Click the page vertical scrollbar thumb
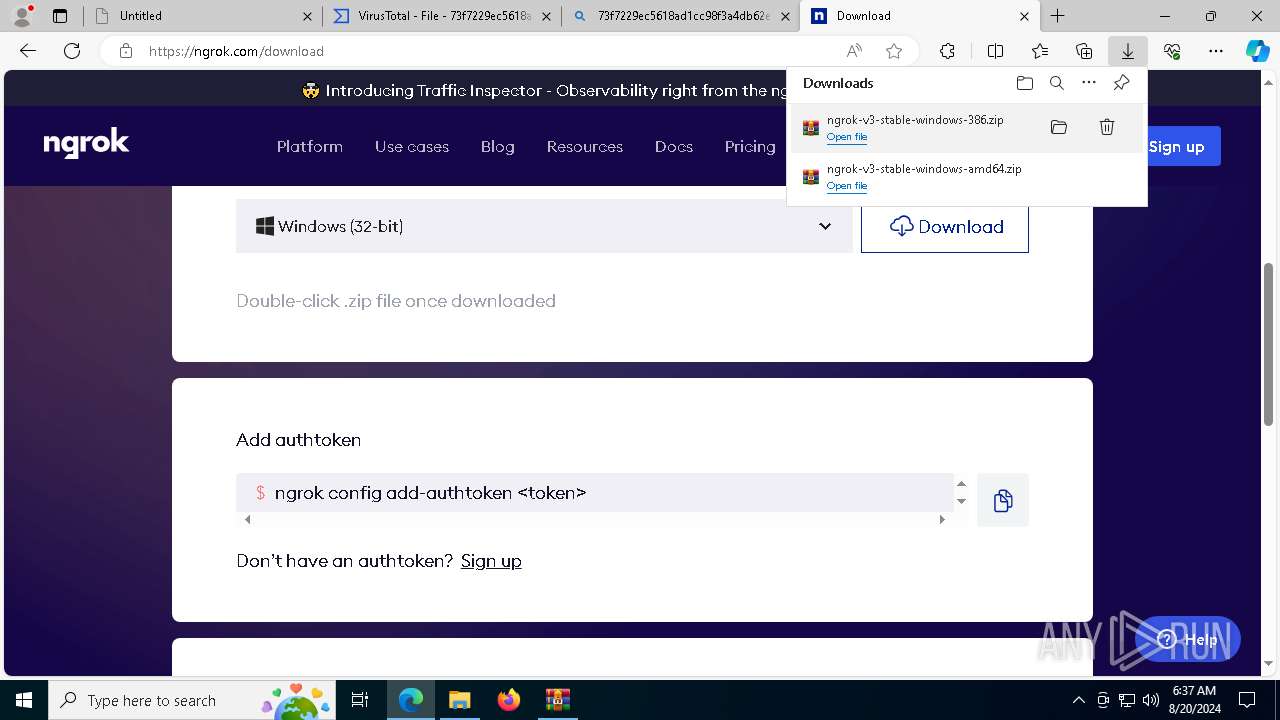The image size is (1280, 720). 1269,344
